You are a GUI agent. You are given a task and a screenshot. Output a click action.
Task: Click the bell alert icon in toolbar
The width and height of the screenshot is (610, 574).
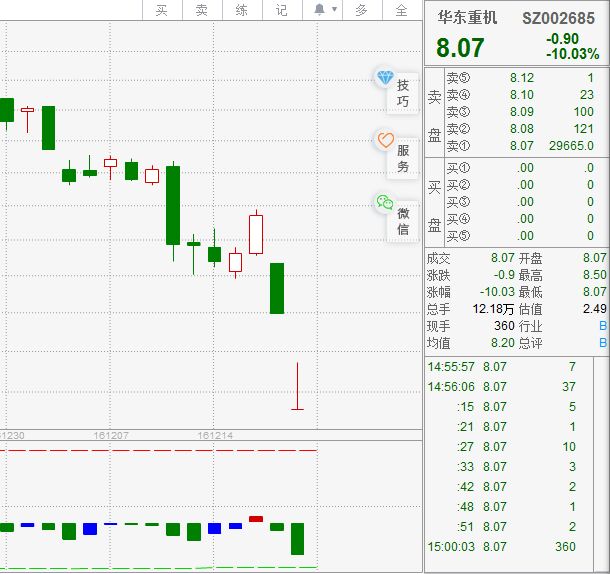pos(319,10)
